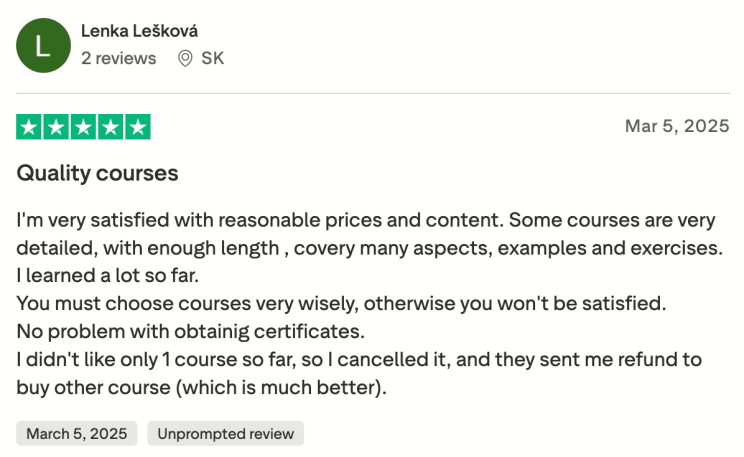Click the fifth green rating star
This screenshot has height=457, width=744.
[x=138, y=127]
